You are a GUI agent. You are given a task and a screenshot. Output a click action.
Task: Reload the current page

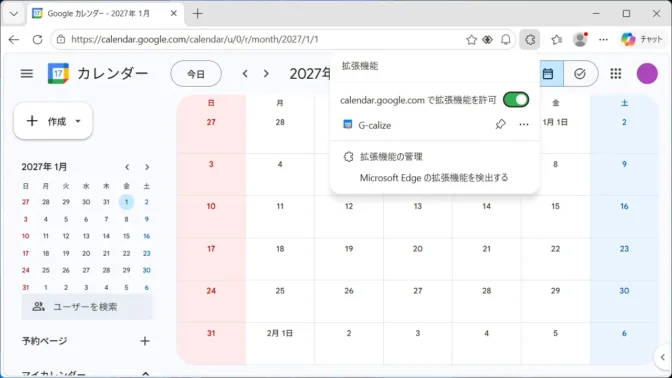pyautogui.click(x=38, y=39)
